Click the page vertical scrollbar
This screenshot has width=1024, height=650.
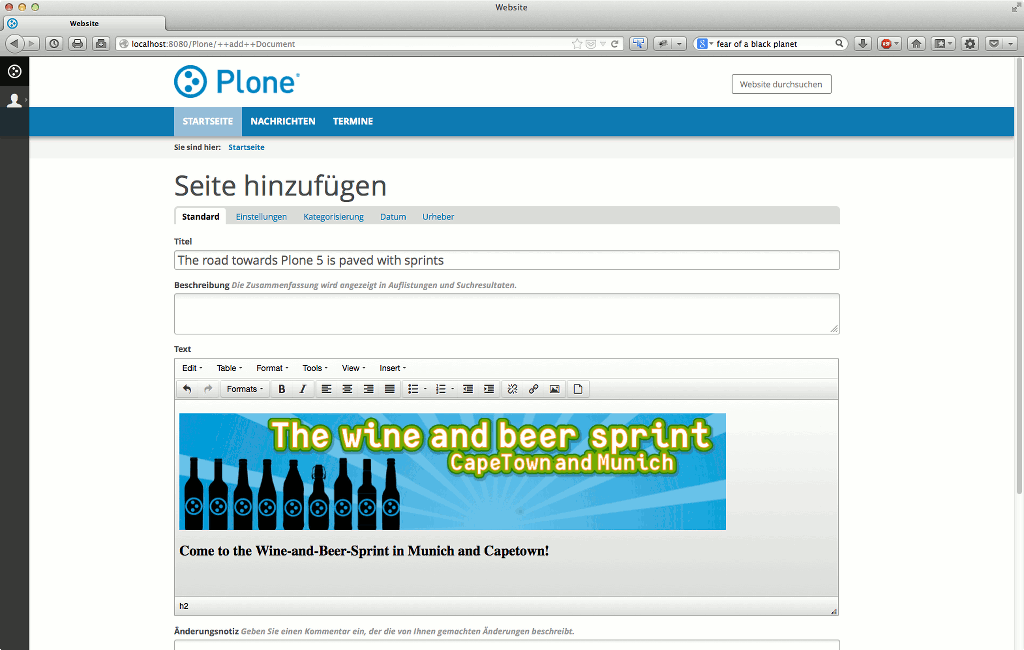pos(1019,276)
